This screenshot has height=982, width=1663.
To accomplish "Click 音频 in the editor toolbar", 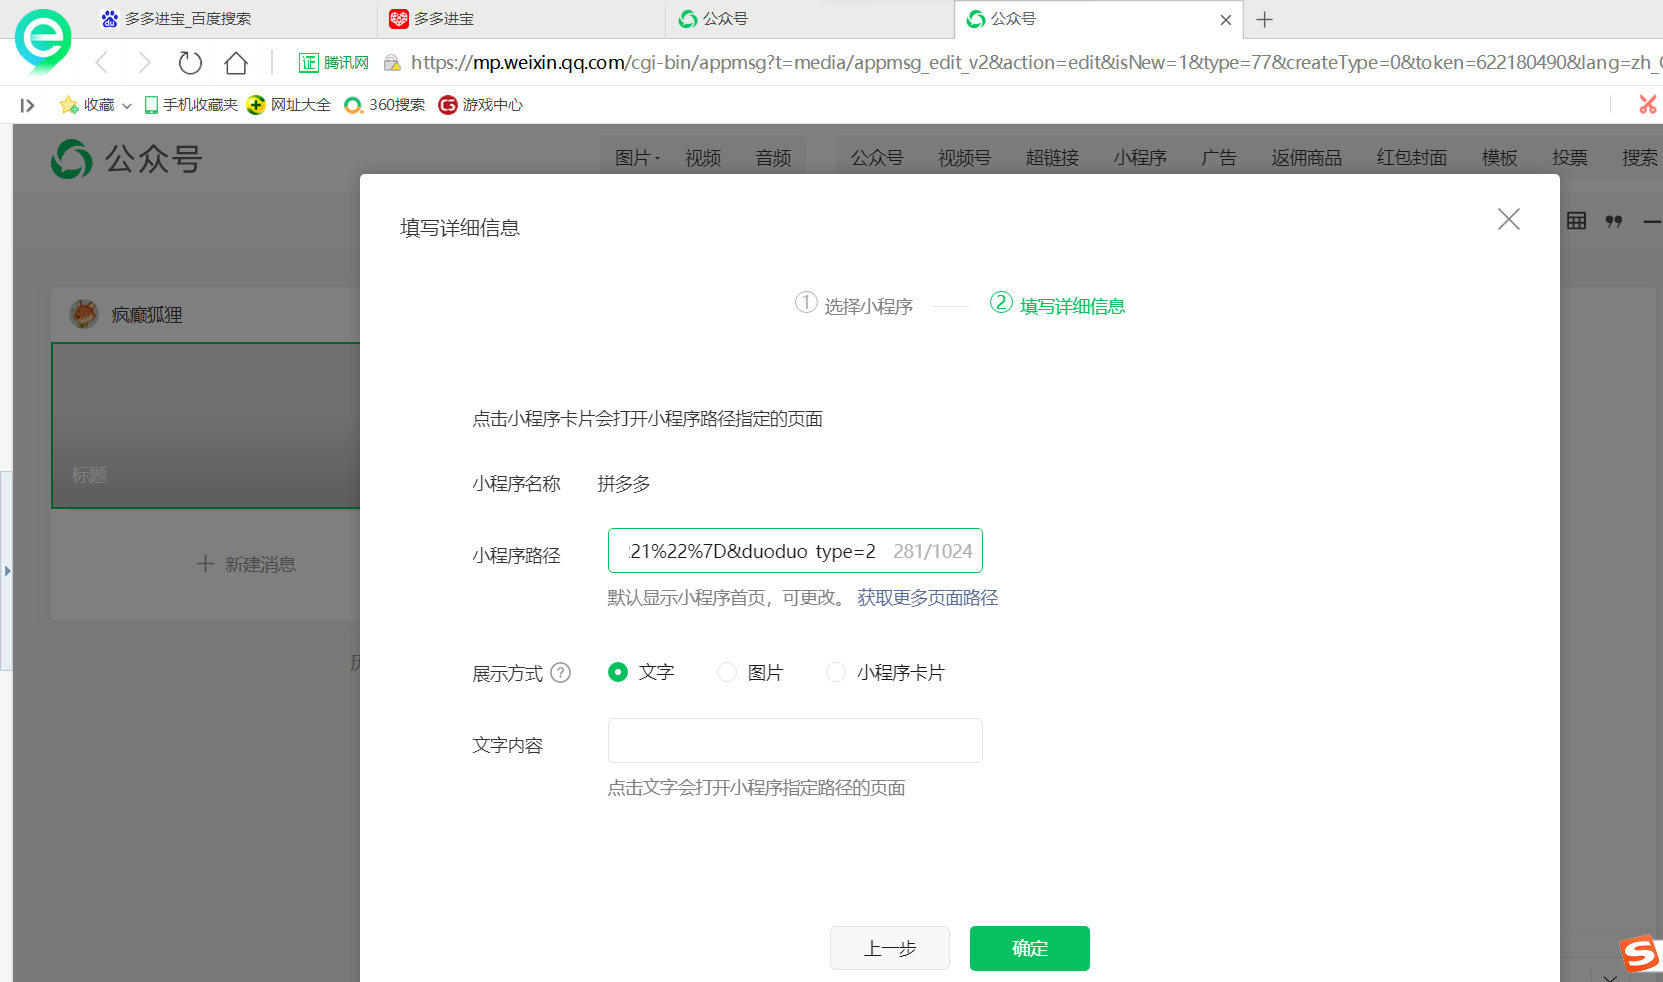I will (773, 158).
